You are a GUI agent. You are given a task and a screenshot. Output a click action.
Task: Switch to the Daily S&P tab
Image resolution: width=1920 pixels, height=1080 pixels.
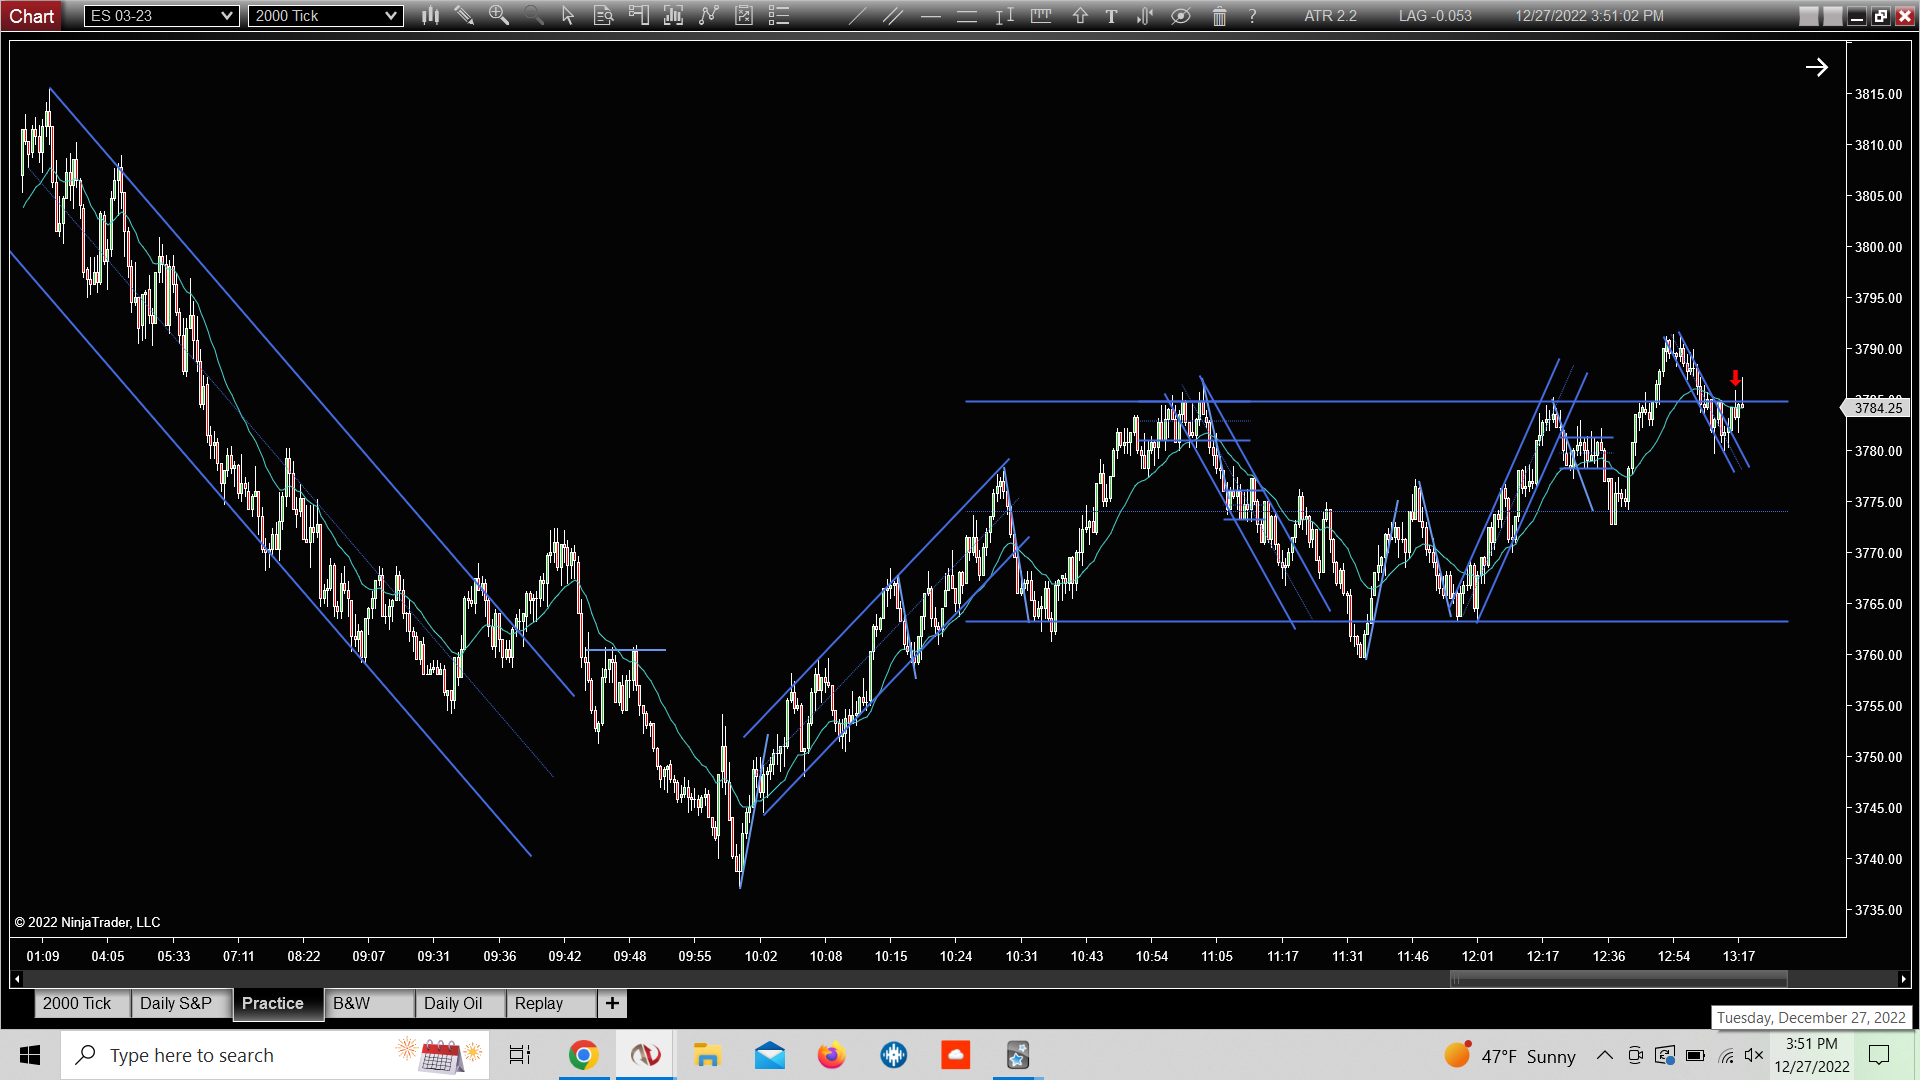[x=176, y=1003]
